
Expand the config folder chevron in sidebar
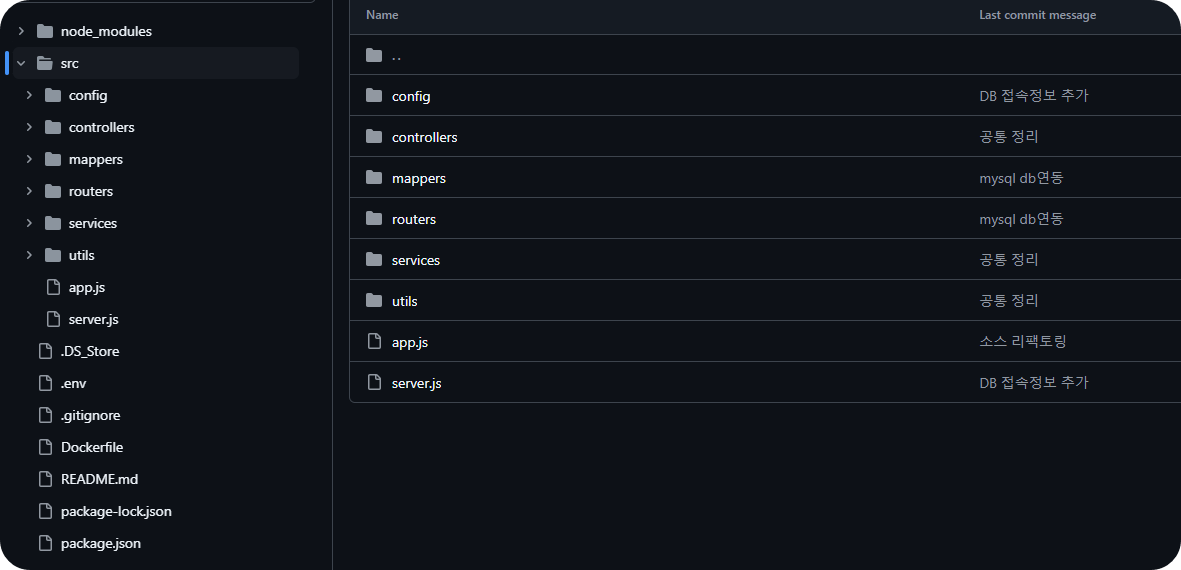pyautogui.click(x=29, y=96)
